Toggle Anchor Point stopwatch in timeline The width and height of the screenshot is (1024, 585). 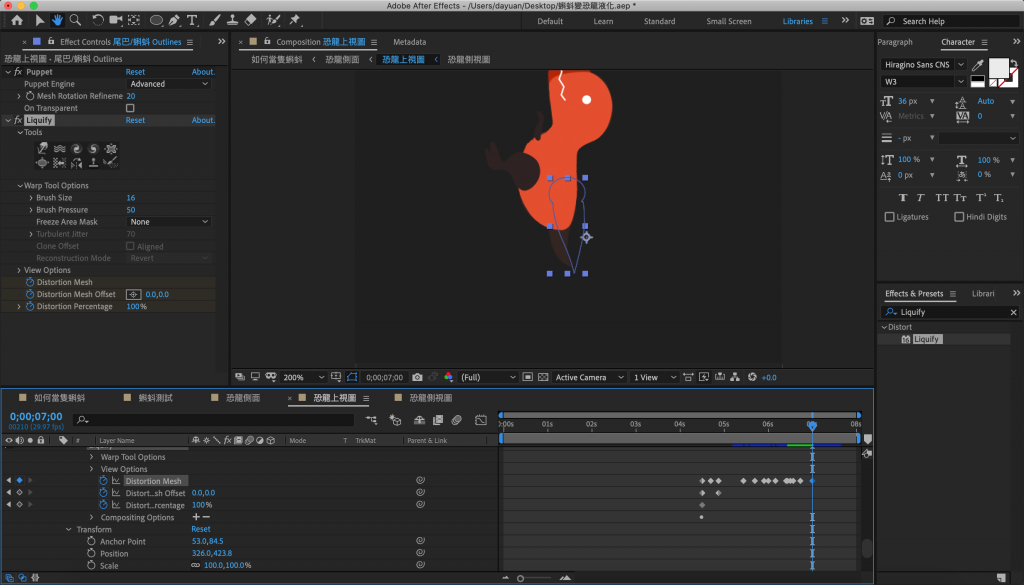pos(91,541)
